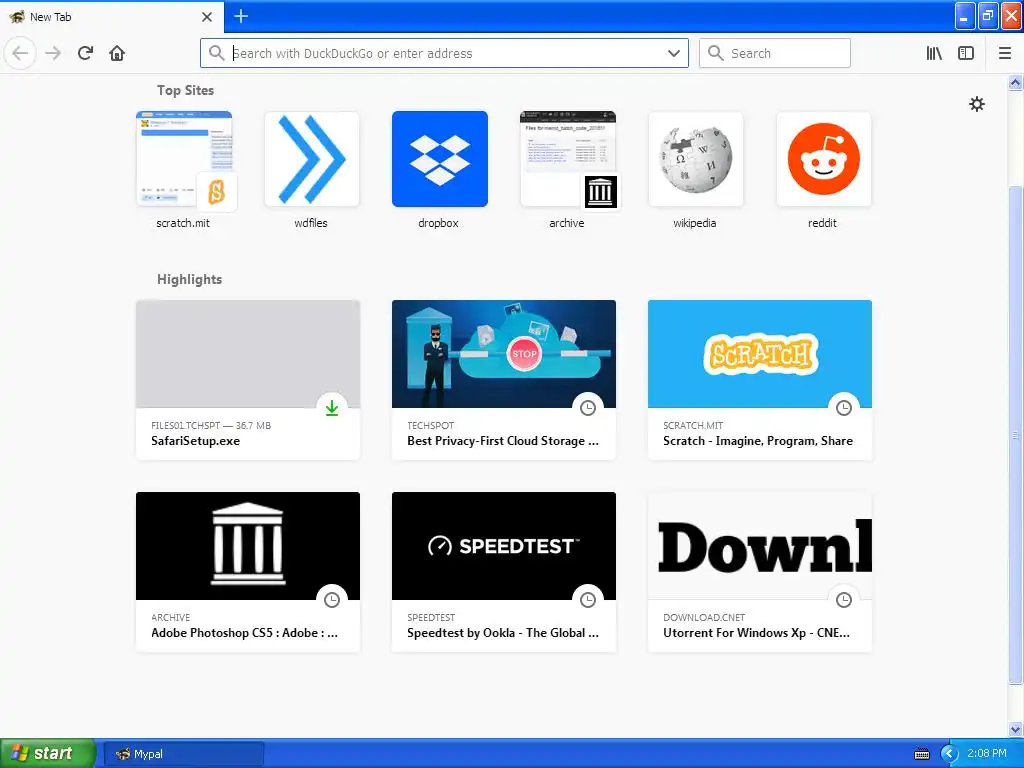Click the scratch.mit label under Top Sites

point(183,223)
